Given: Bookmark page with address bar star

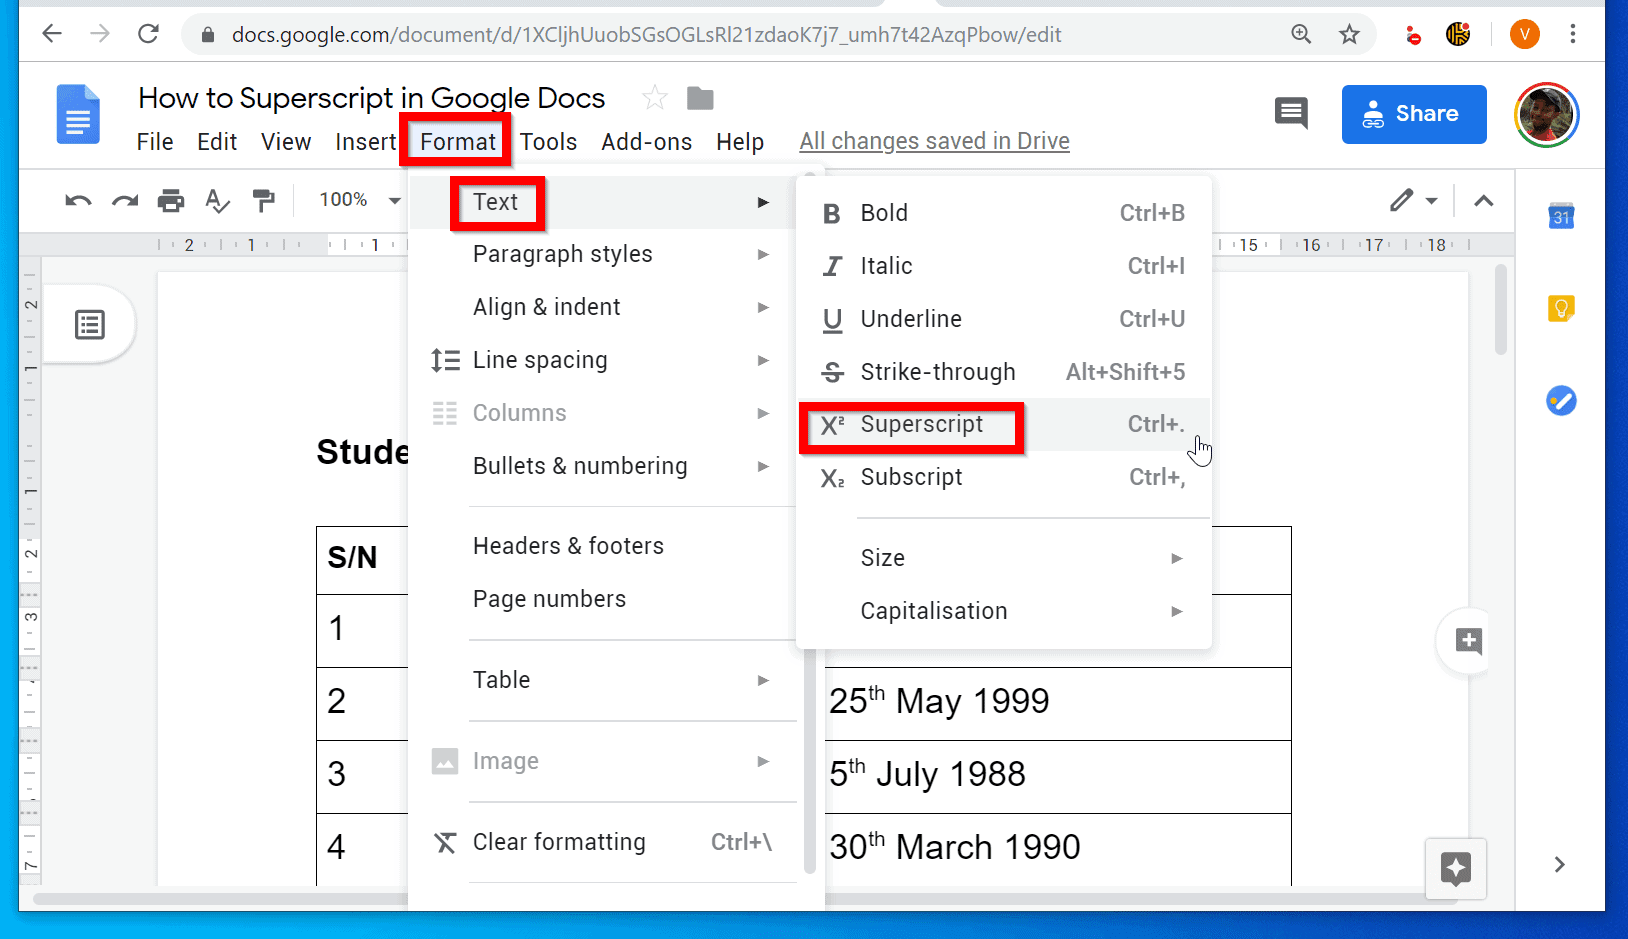Looking at the screenshot, I should click(1349, 34).
